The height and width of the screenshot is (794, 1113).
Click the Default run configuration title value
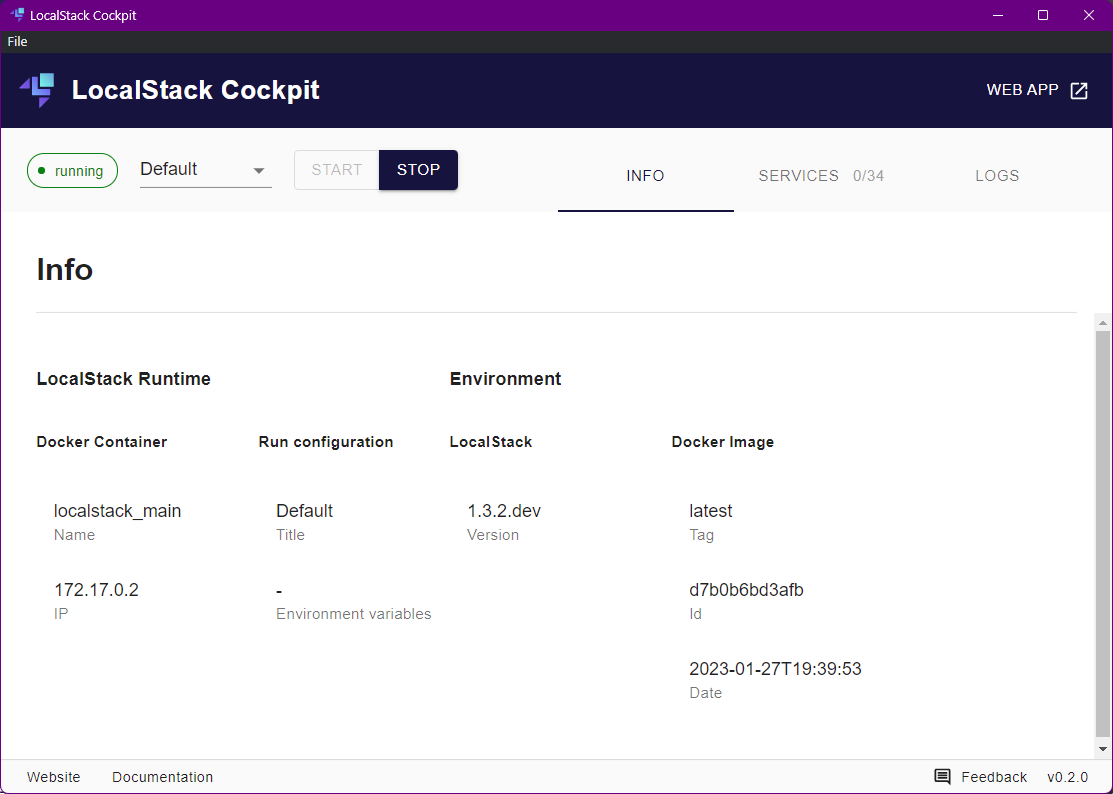coord(305,511)
